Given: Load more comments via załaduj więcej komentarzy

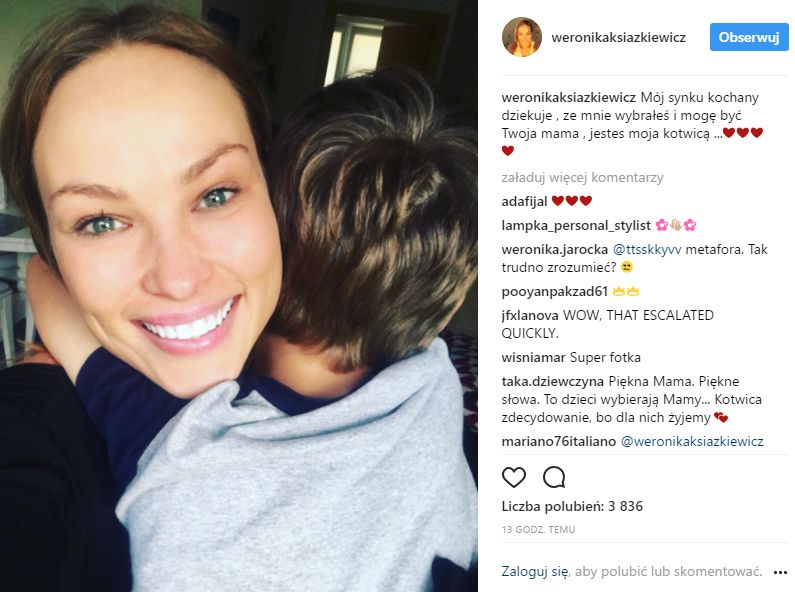Looking at the screenshot, I should pos(582,178).
